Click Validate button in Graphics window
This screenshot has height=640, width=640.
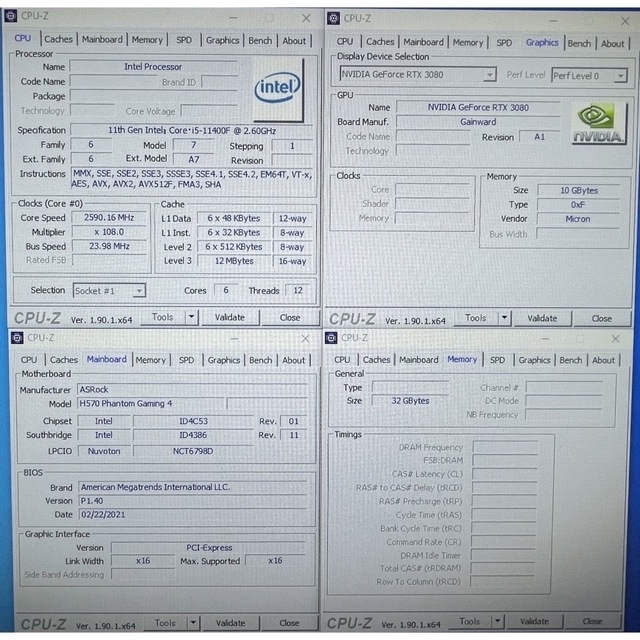coord(542,318)
